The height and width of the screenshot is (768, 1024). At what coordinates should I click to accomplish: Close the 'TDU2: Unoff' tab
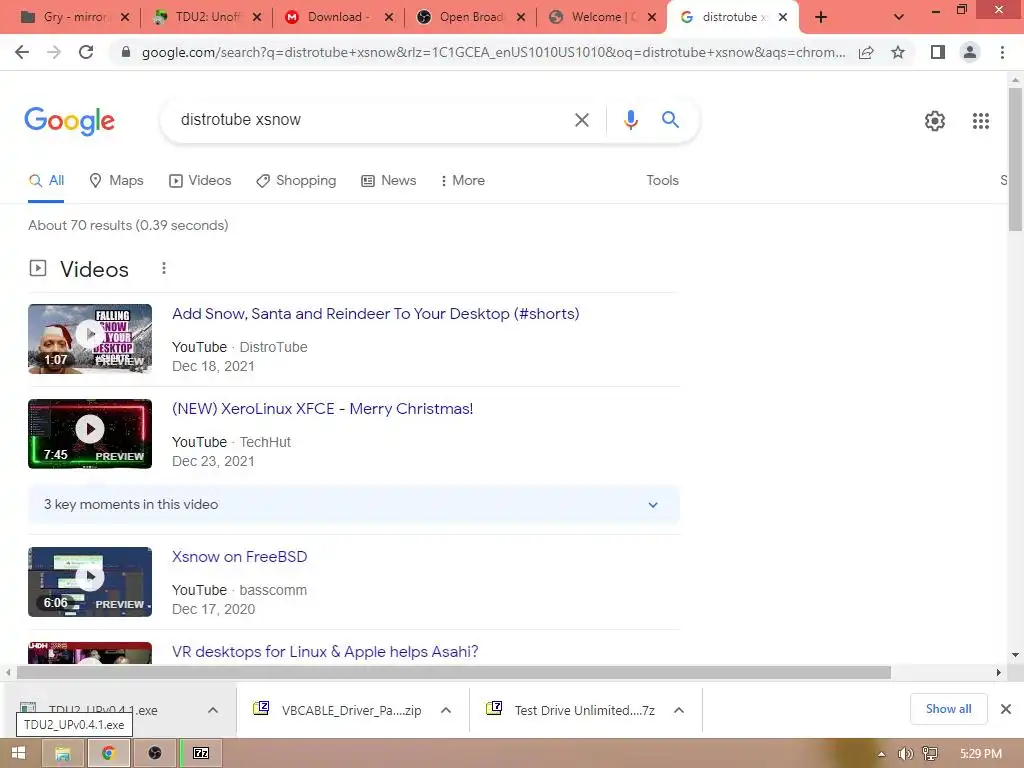pos(257,17)
